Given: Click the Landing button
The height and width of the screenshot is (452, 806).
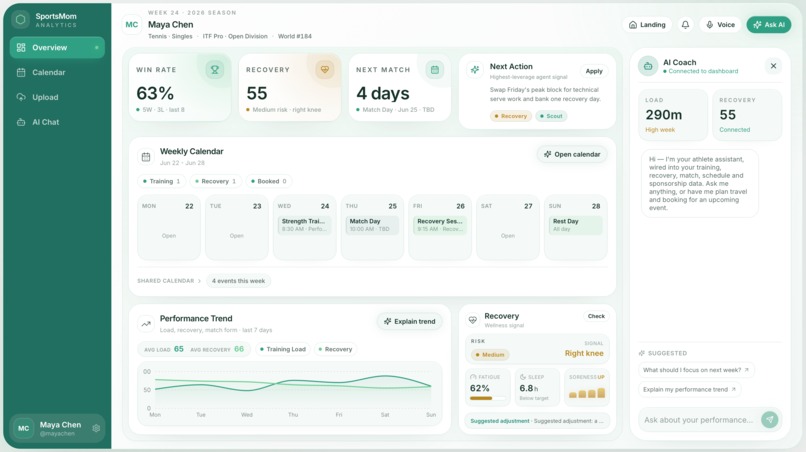Looking at the screenshot, I should [x=647, y=25].
